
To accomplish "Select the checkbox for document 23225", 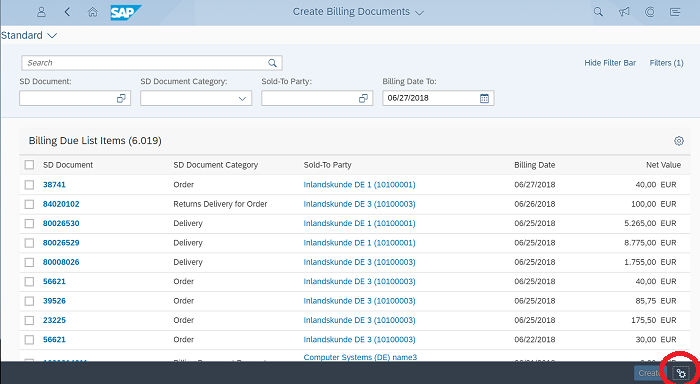I will tap(29, 320).
